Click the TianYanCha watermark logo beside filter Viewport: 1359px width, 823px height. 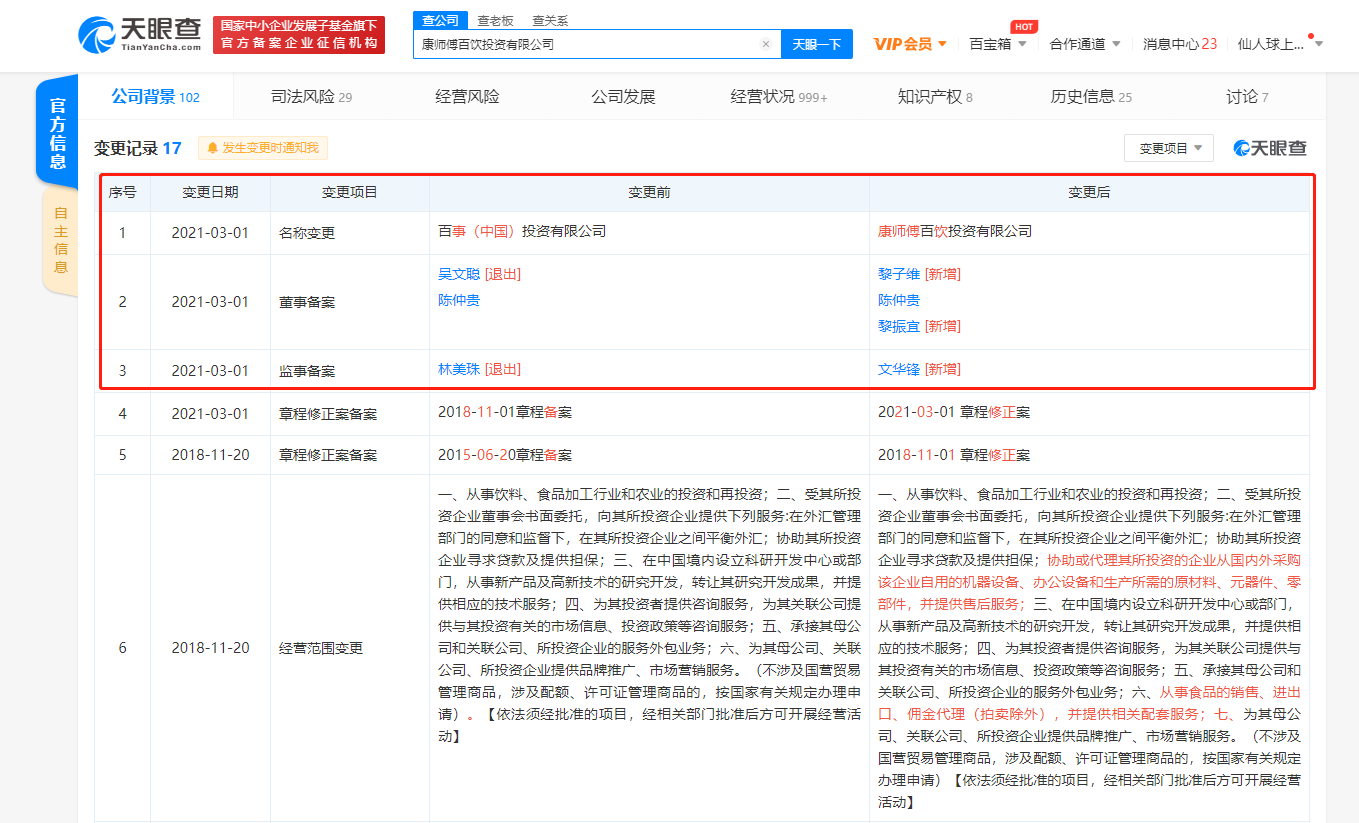(1270, 148)
